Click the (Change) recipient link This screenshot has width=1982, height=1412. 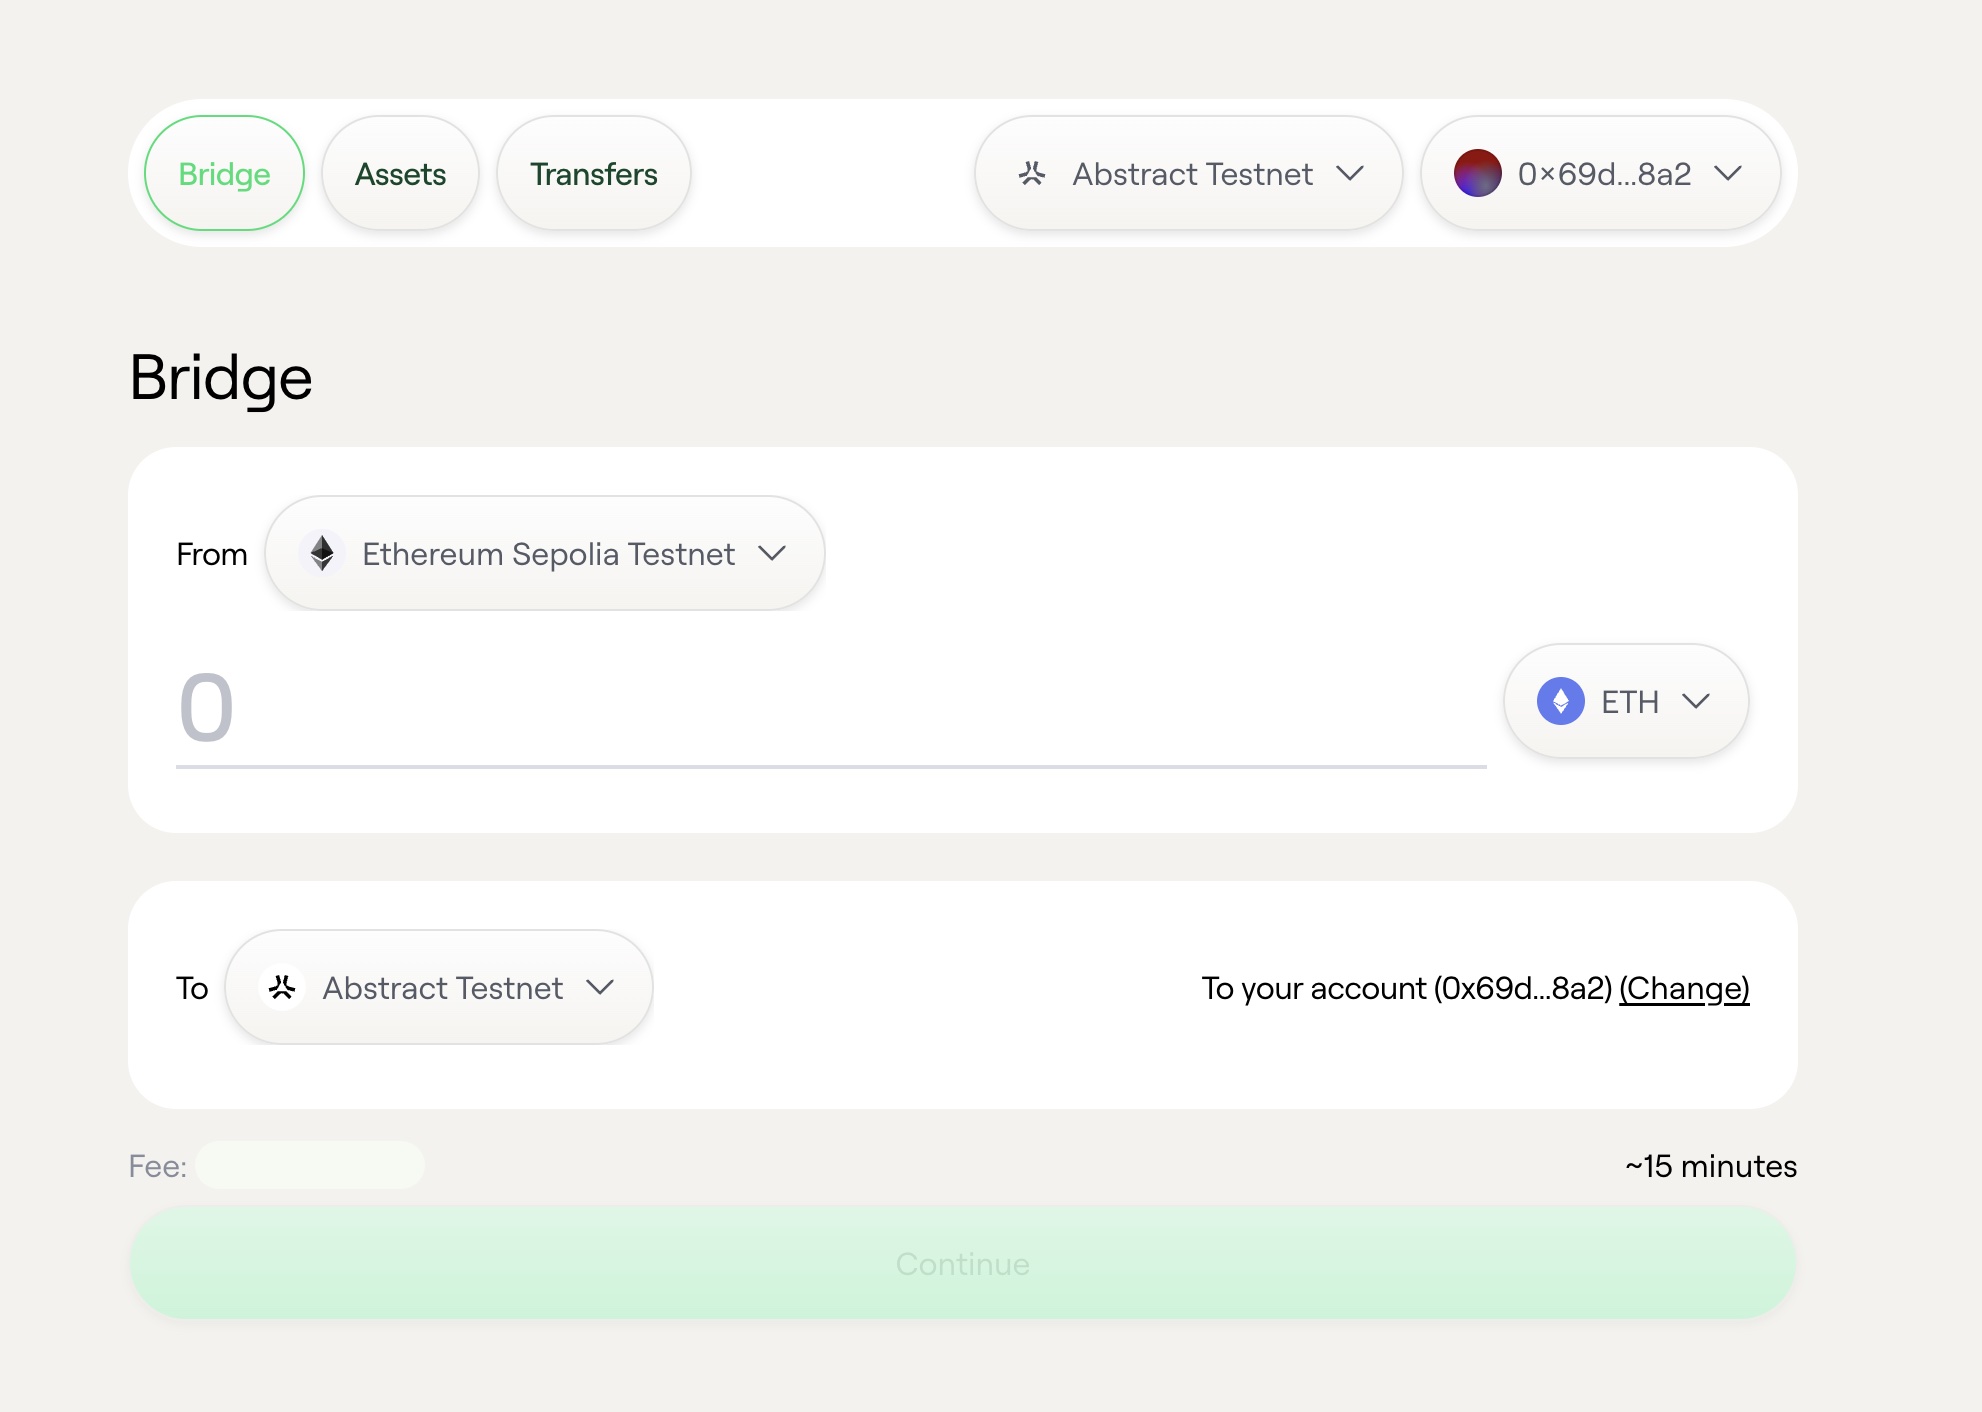click(1684, 988)
